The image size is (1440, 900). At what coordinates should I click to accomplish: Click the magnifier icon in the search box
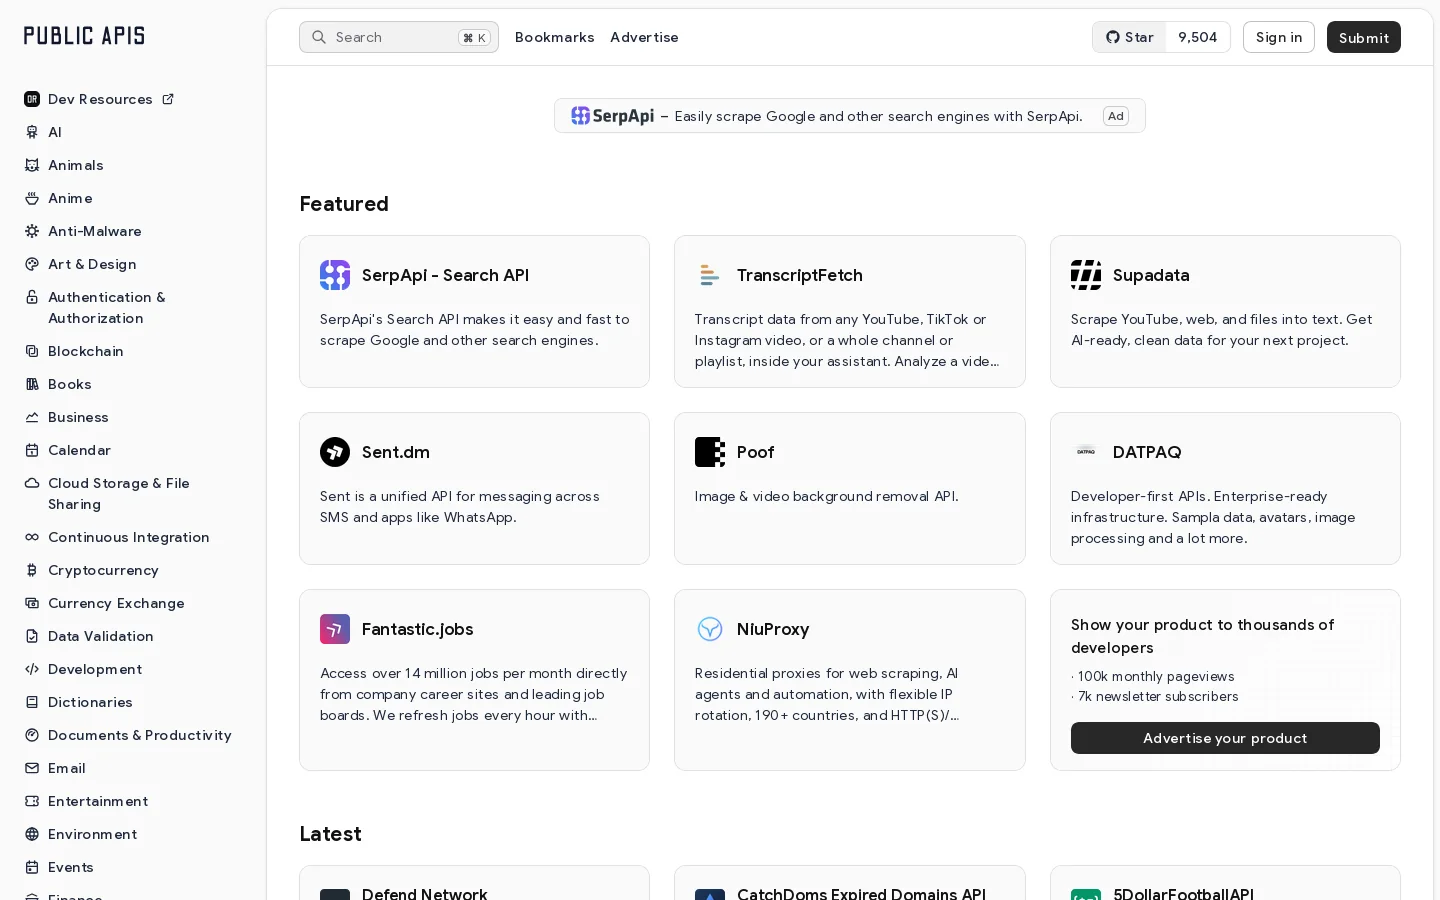click(x=319, y=37)
